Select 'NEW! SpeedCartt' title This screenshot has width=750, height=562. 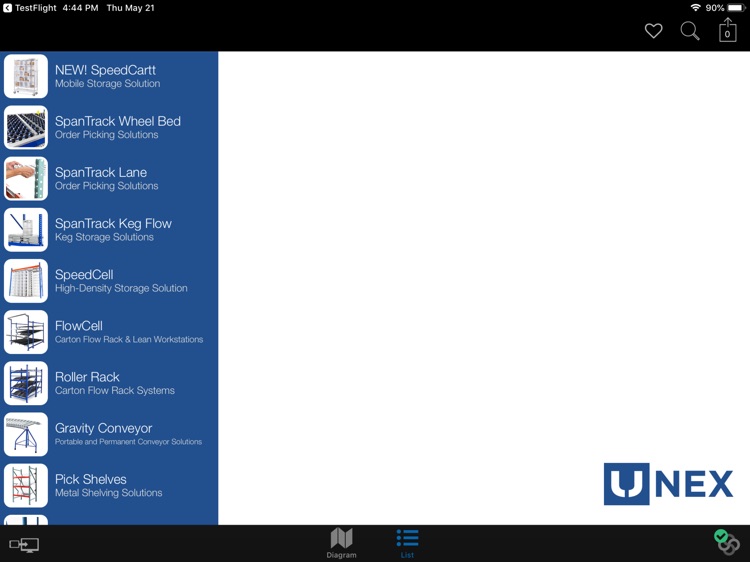(x=105, y=70)
